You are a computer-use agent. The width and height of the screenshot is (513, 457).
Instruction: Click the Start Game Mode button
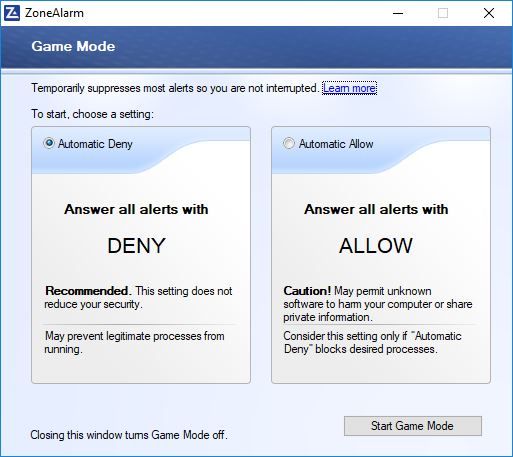tap(413, 426)
